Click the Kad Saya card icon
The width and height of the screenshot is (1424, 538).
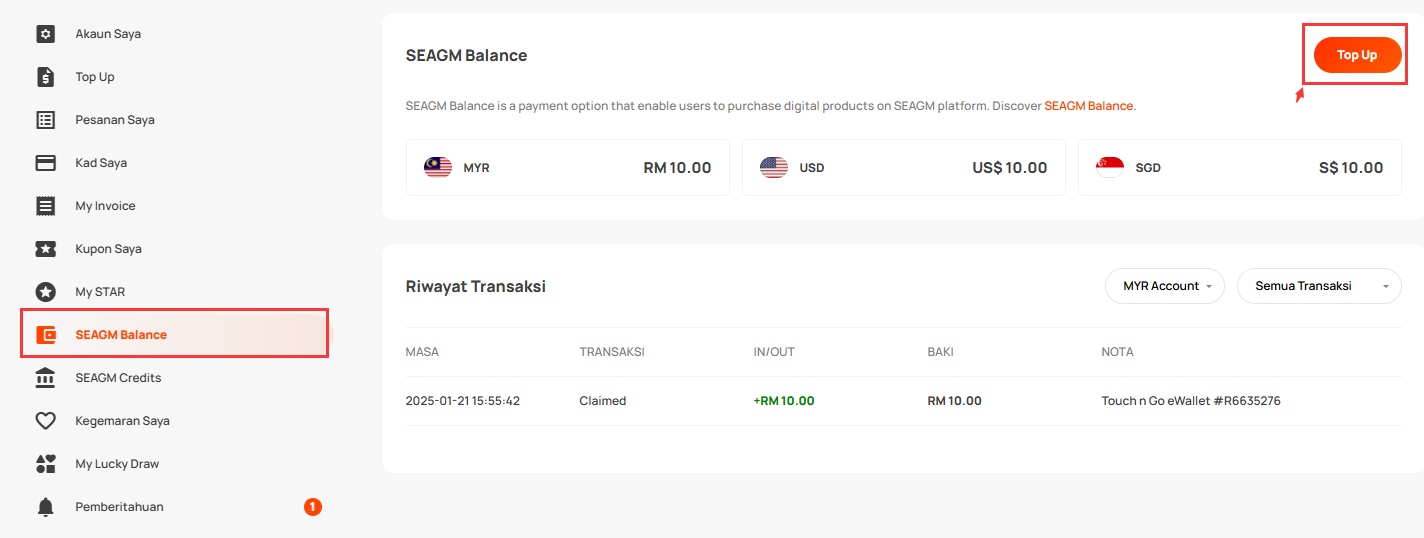point(45,163)
